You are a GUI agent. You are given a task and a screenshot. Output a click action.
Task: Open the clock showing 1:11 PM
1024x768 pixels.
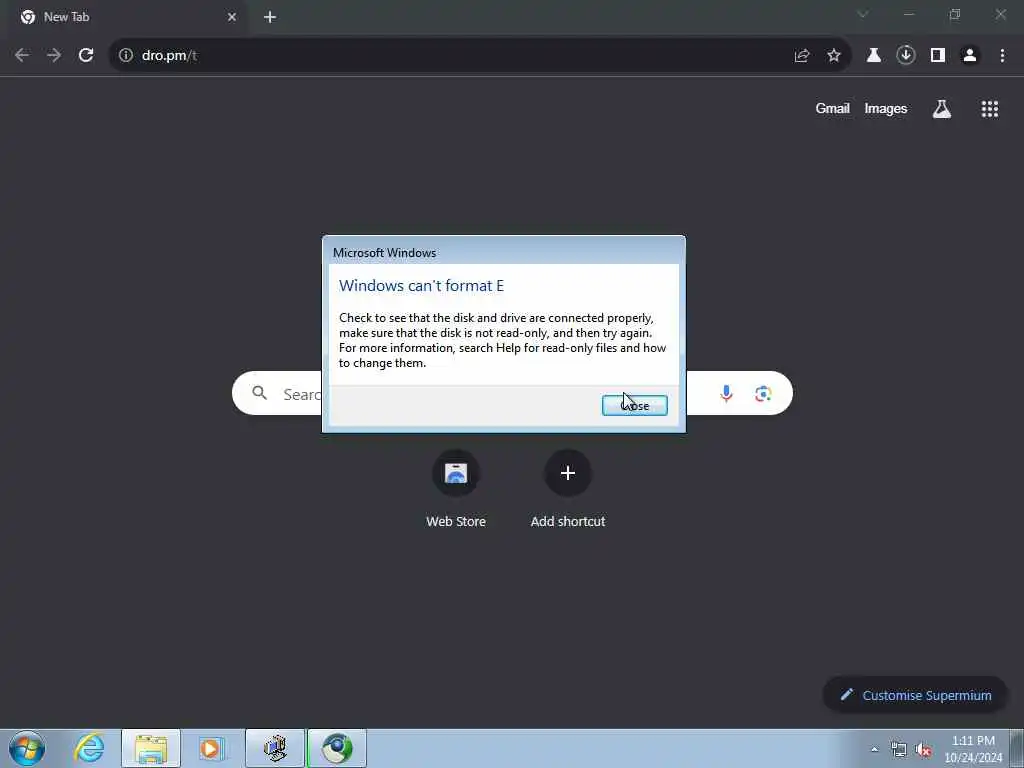(973, 749)
